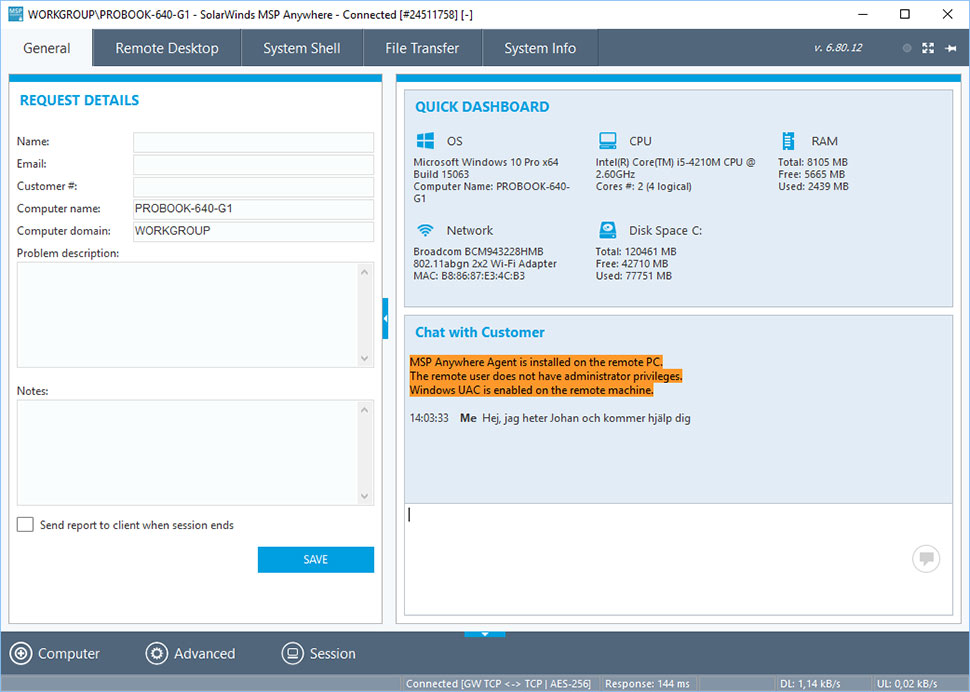Screen dimensions: 970x692
Task: Click the Name input field
Action: coord(254,142)
